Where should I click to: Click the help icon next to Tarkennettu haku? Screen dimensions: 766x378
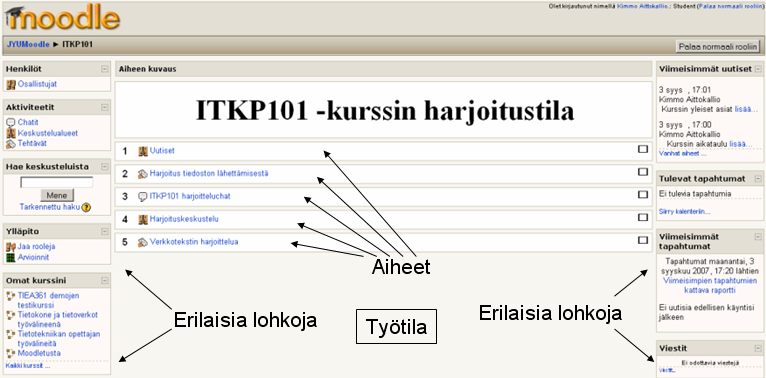86,207
